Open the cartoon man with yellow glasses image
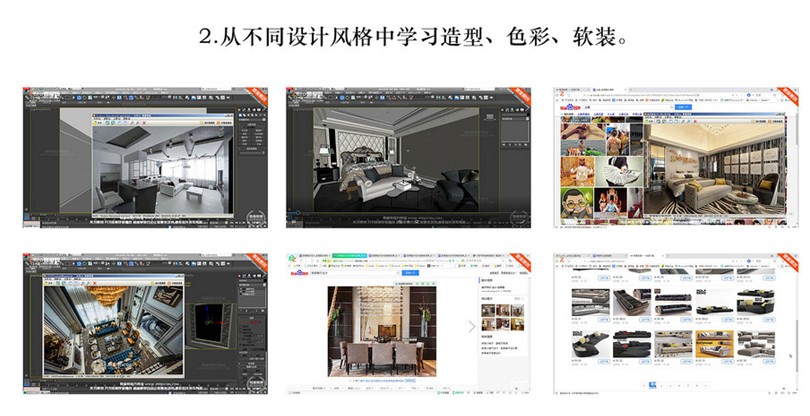 tap(577, 203)
